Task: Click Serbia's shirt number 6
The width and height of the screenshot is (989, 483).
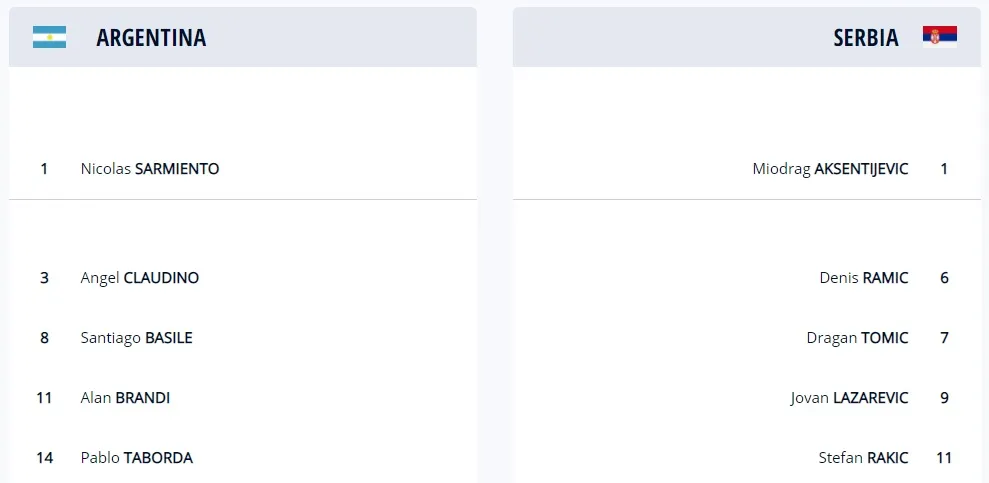Action: click(944, 278)
